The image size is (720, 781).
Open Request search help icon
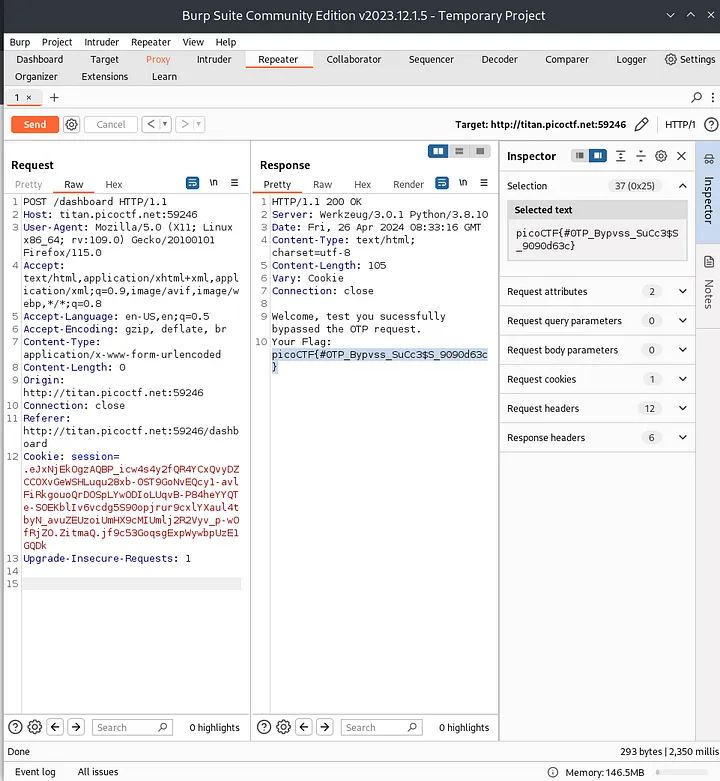pos(15,727)
